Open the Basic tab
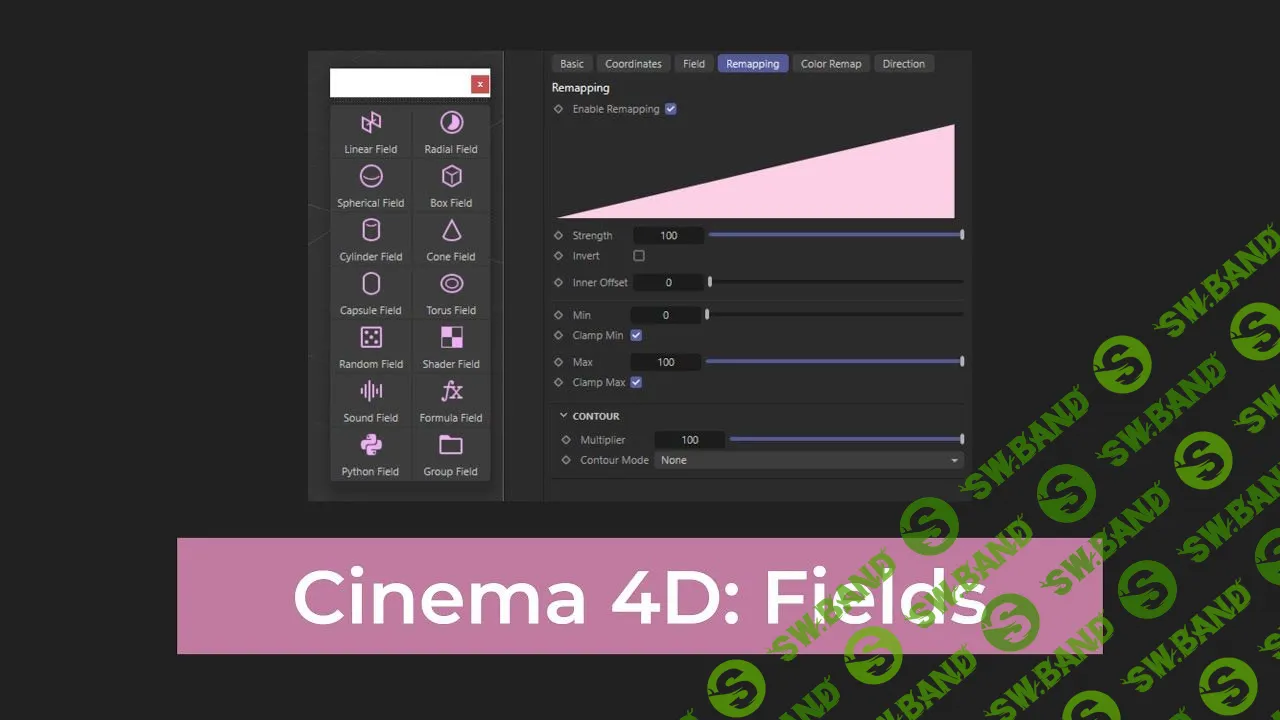This screenshot has width=1280, height=720. (x=572, y=64)
